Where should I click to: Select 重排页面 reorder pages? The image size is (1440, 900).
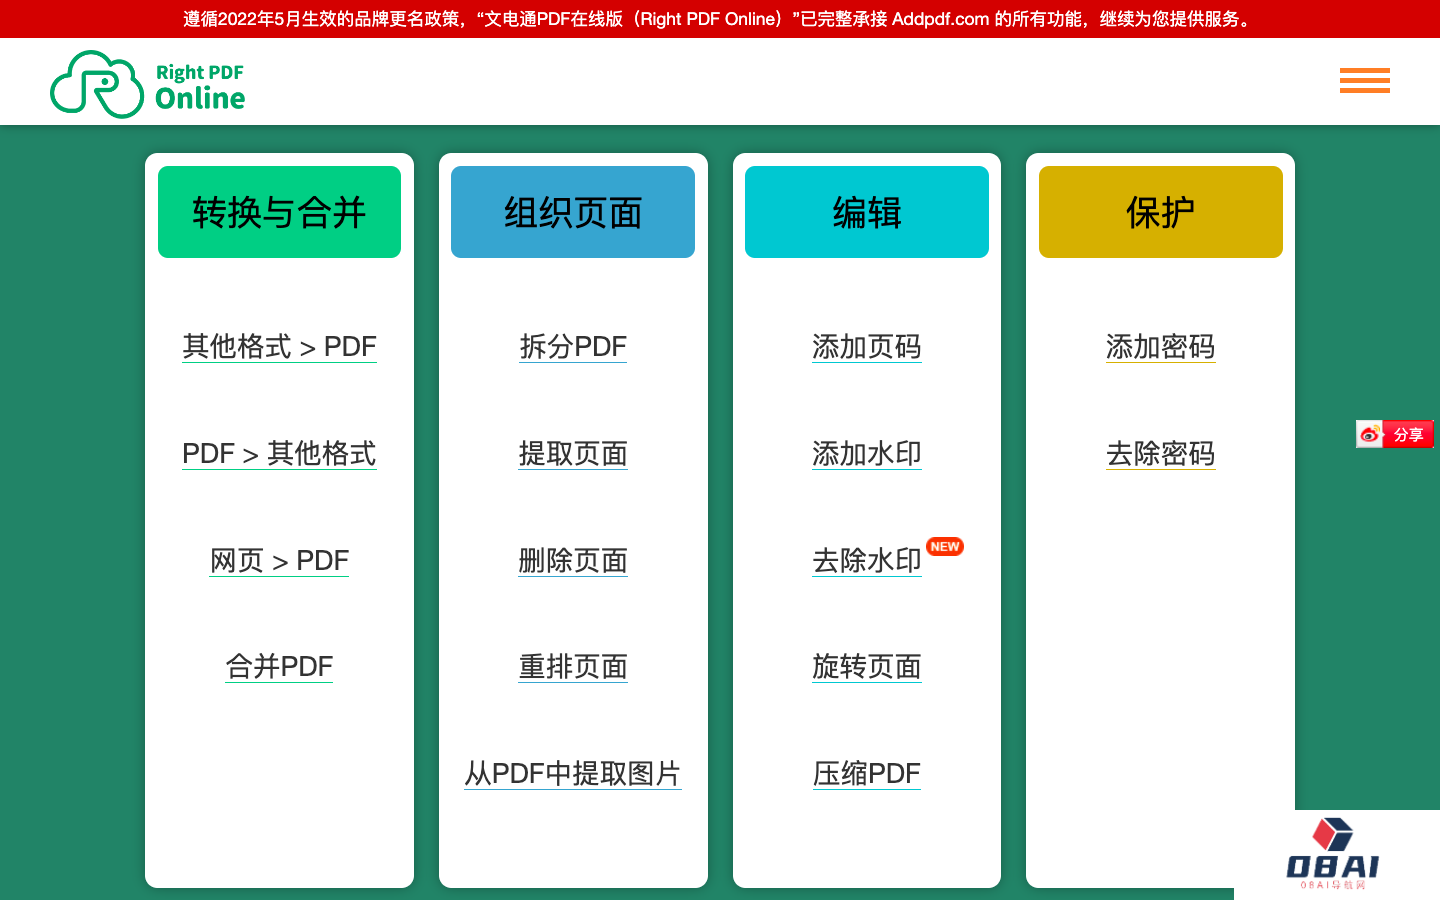click(573, 667)
